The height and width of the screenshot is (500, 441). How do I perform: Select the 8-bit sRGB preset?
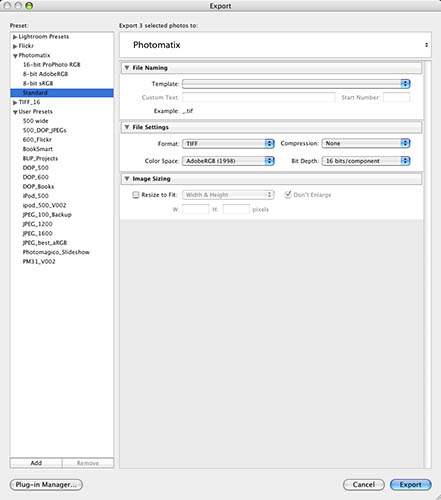38,83
